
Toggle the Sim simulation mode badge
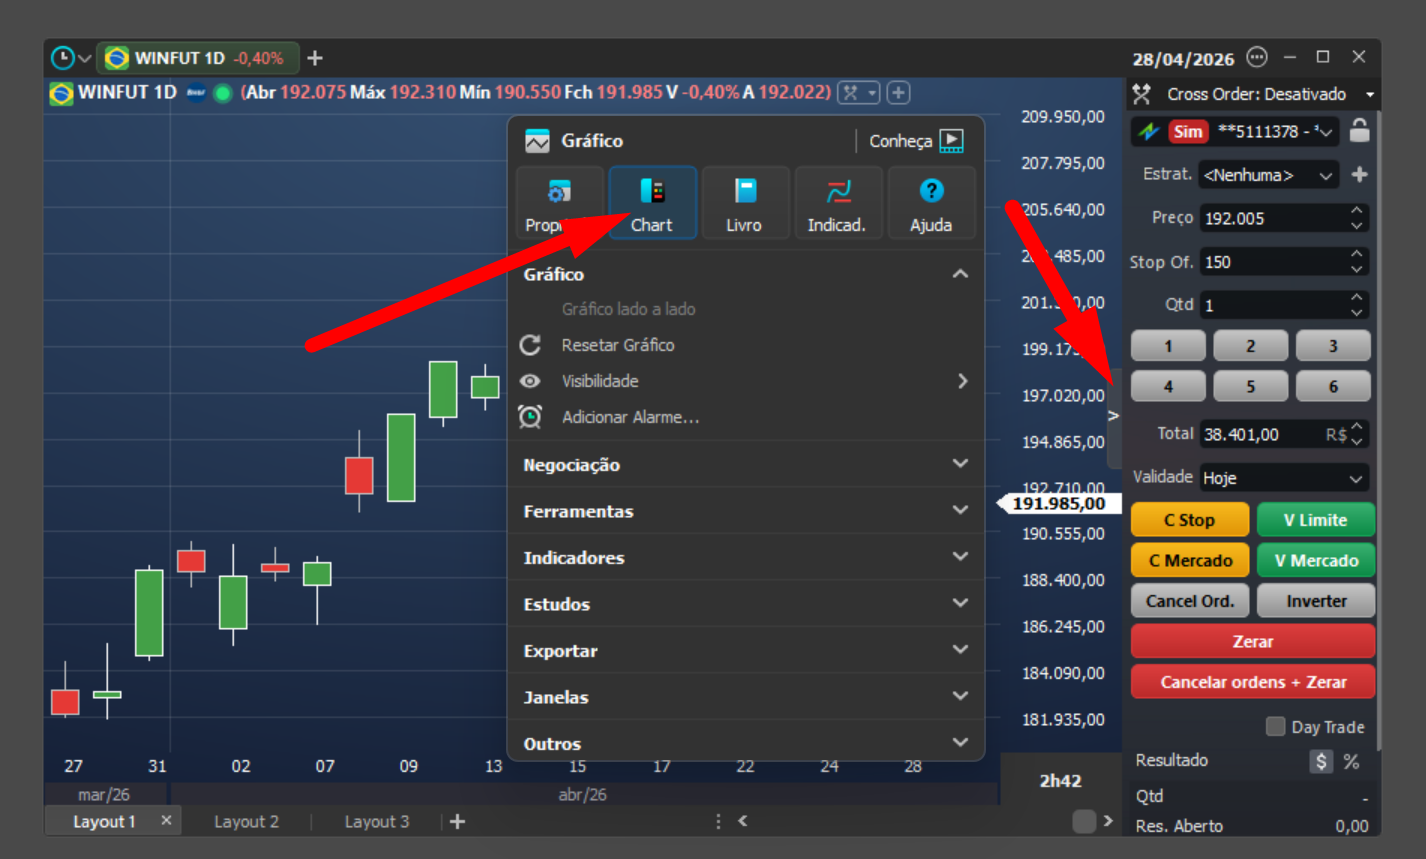pyautogui.click(x=1188, y=131)
